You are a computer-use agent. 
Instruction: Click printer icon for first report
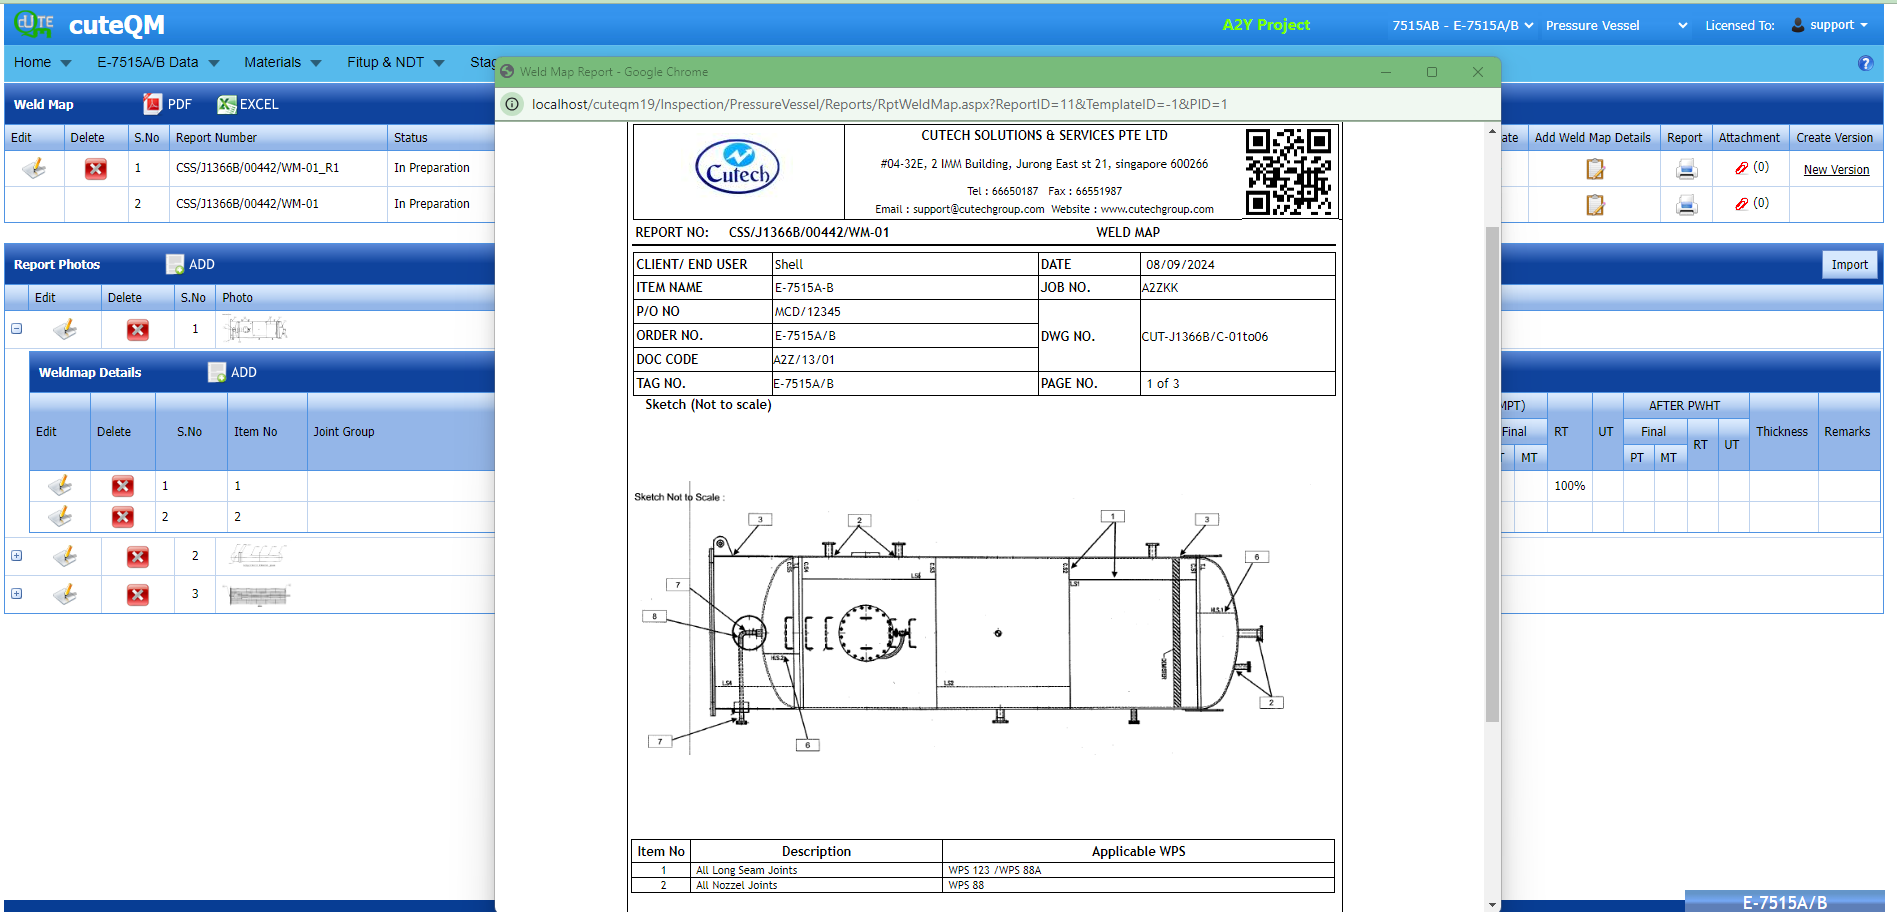(1686, 169)
